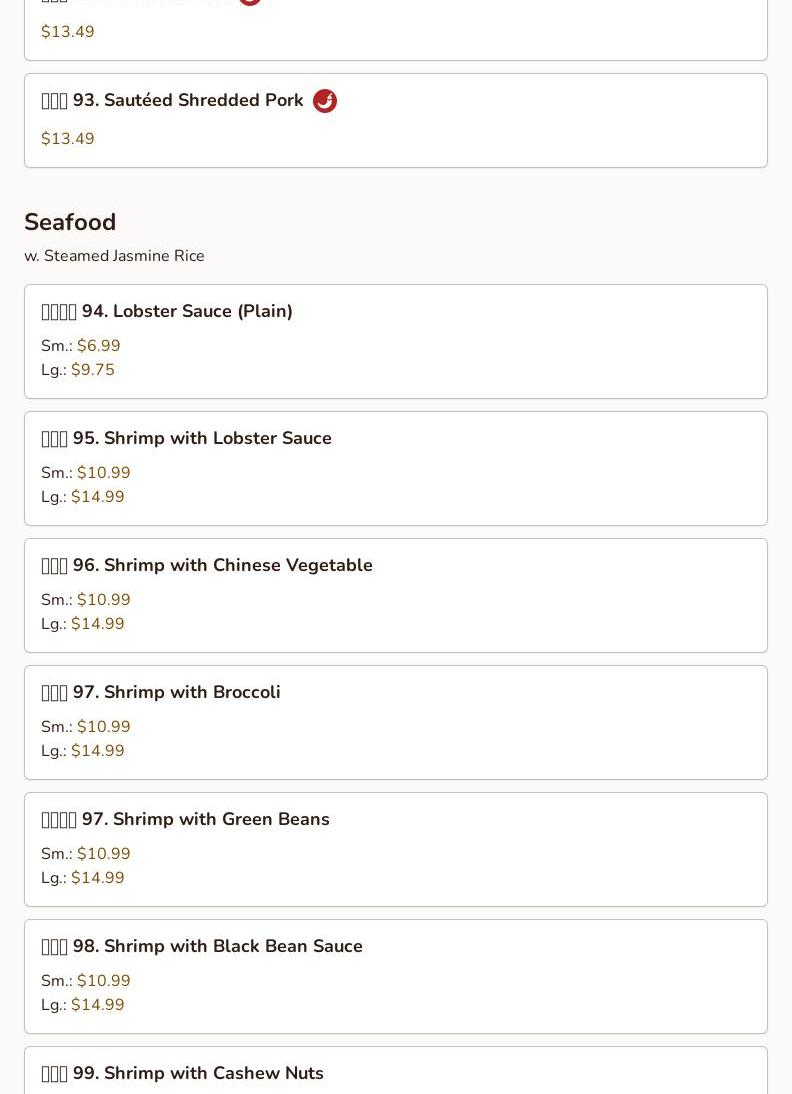This screenshot has width=792, height=1094.
Task: Open 98. Shrimp with Black Bean Sauce
Action: 233,947
